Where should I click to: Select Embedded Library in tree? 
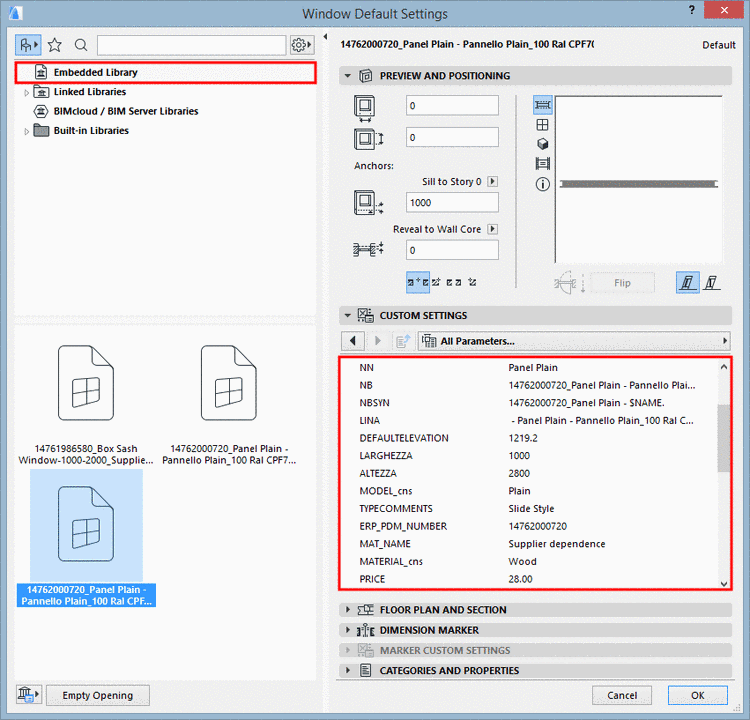(x=165, y=72)
